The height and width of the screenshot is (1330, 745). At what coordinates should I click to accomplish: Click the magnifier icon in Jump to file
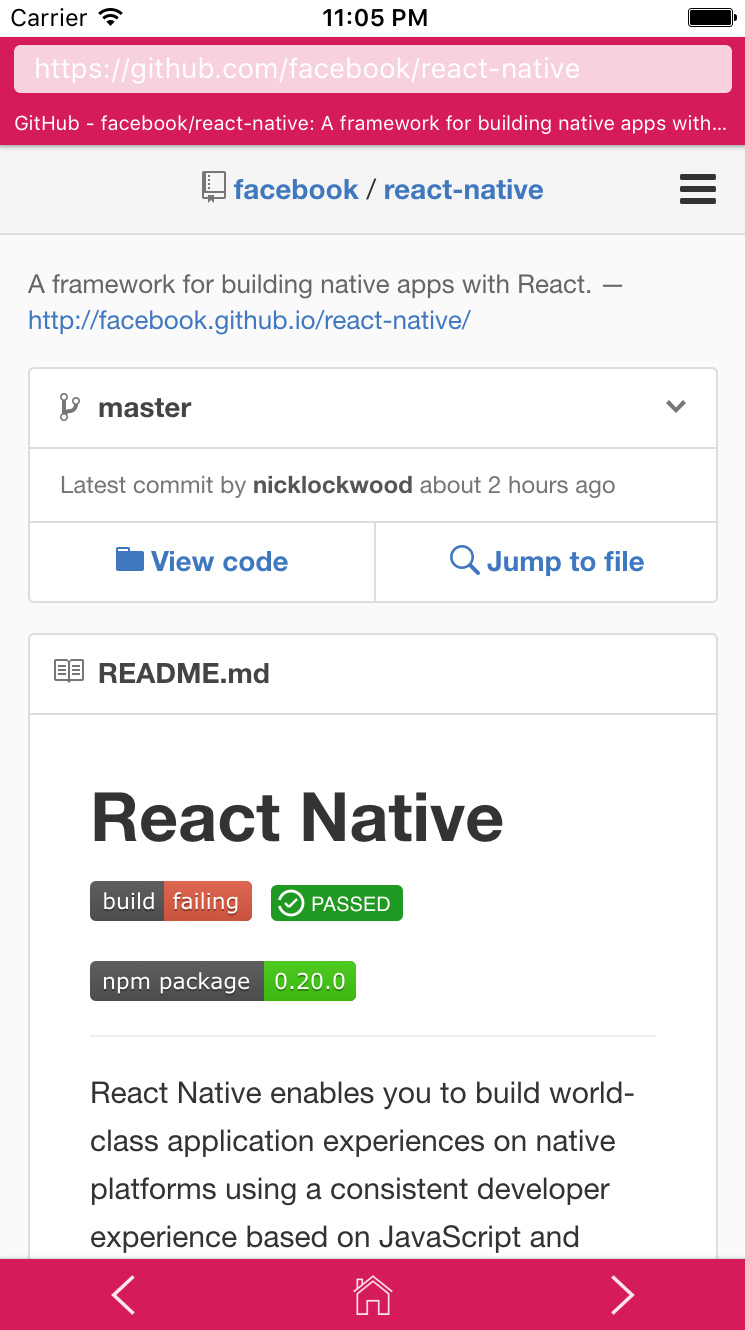click(464, 560)
